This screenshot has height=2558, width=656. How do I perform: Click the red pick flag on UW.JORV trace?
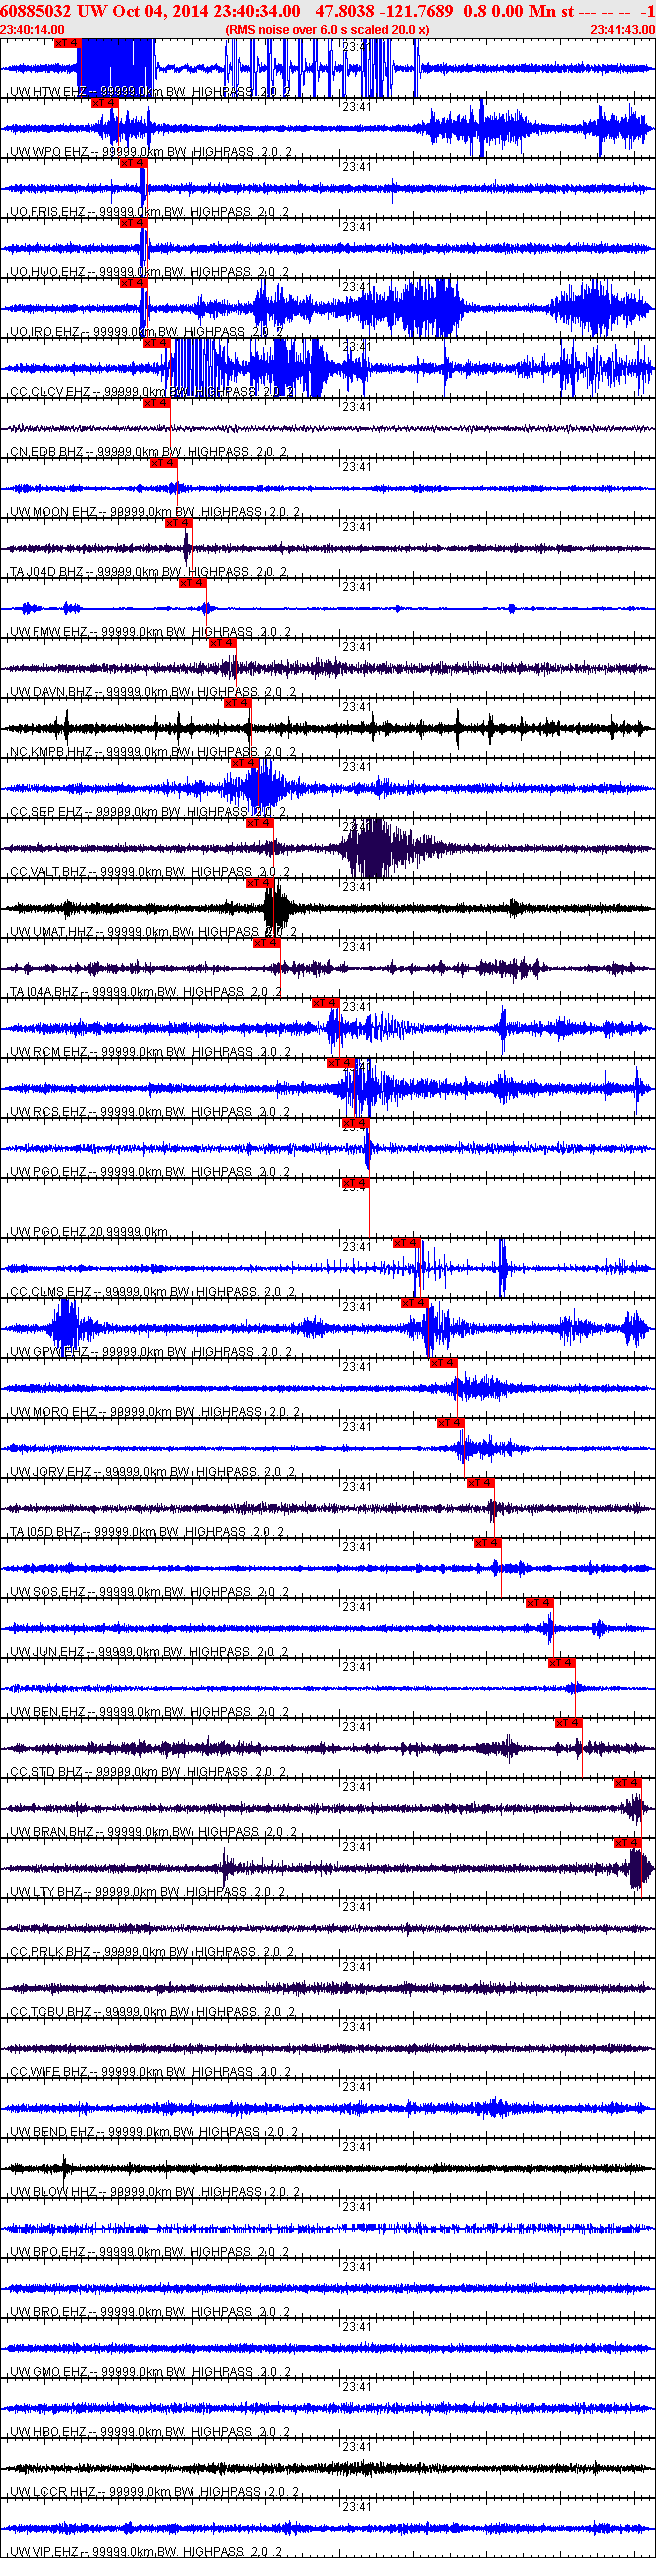coord(450,1423)
